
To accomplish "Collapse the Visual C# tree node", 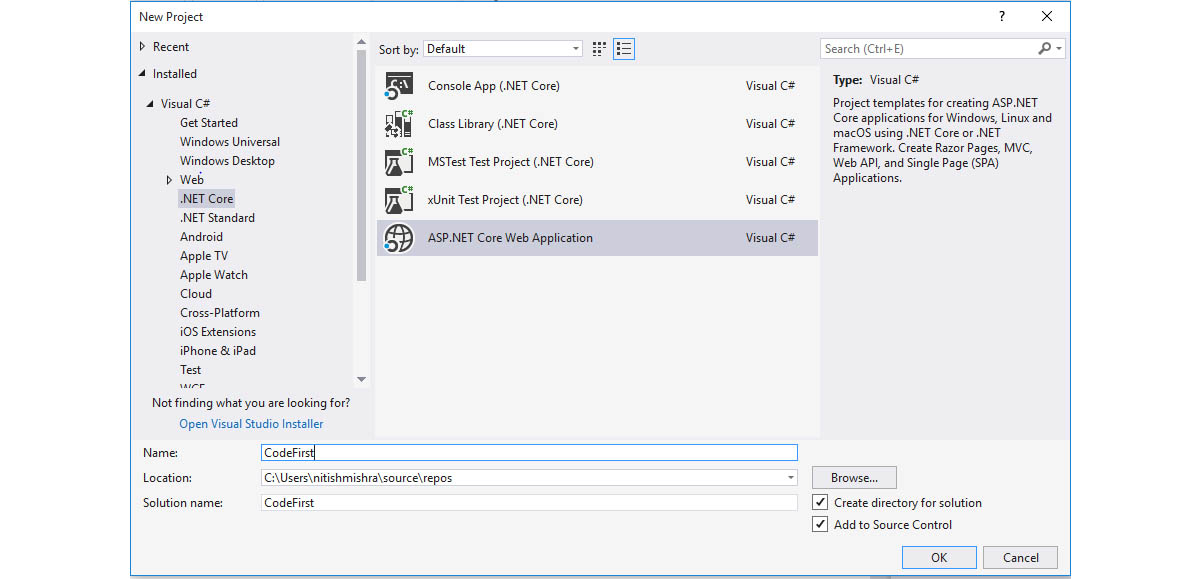I will tap(150, 104).
